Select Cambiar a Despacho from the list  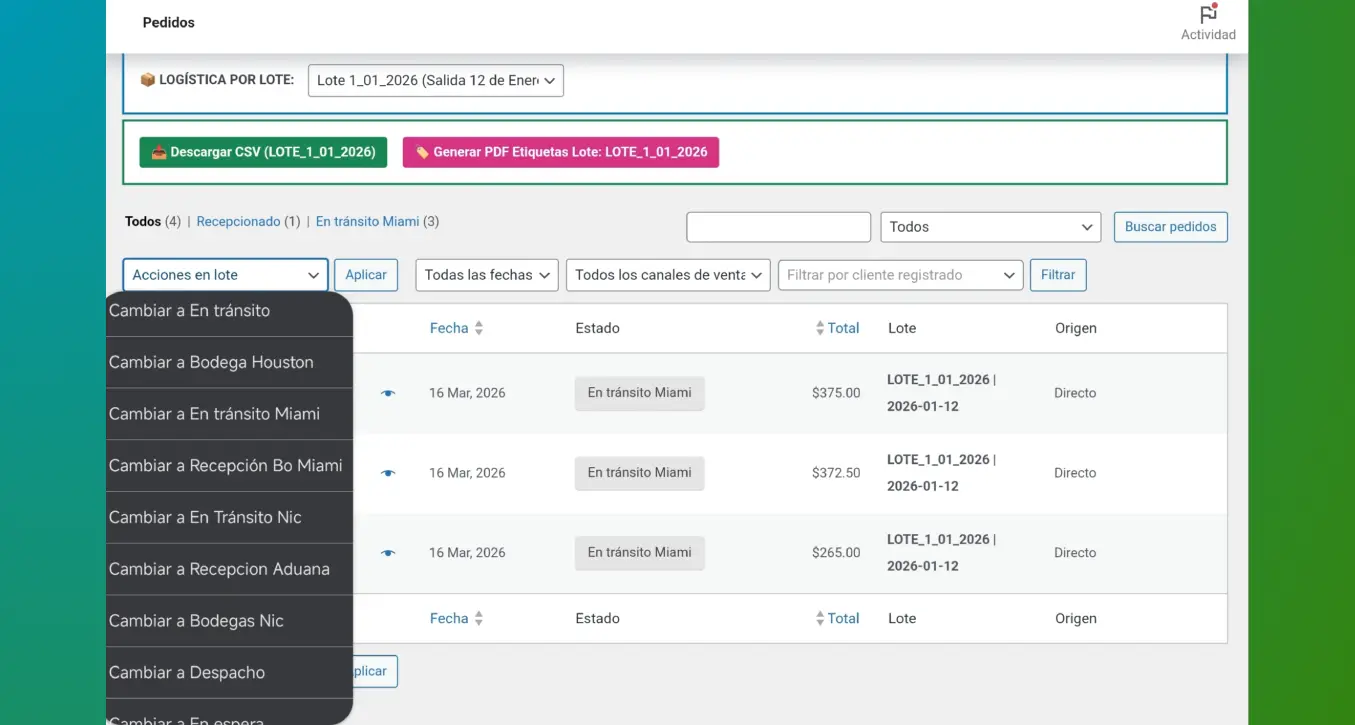[187, 672]
